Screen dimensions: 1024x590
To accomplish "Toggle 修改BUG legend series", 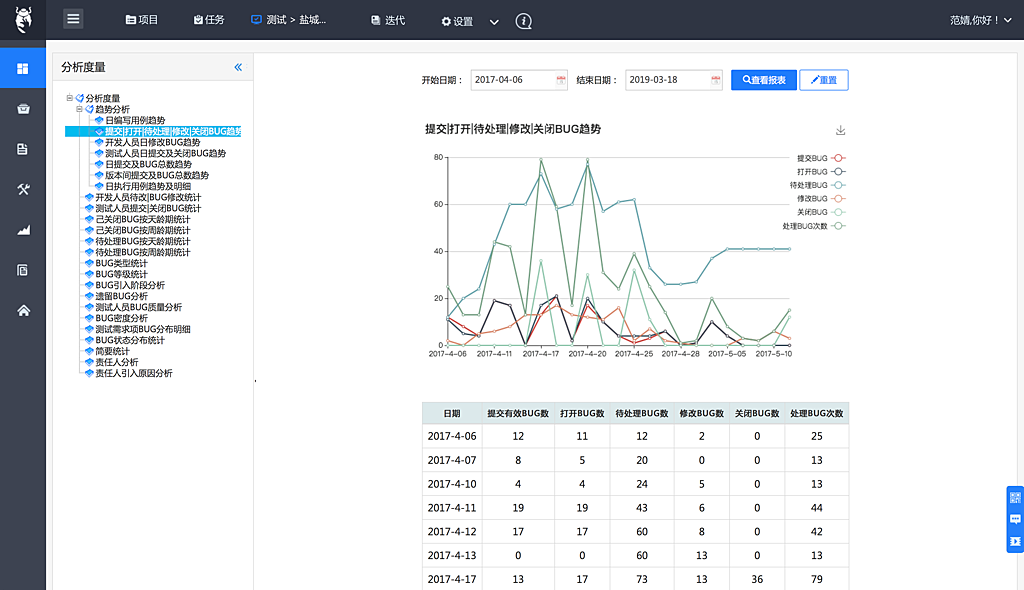I will point(821,199).
